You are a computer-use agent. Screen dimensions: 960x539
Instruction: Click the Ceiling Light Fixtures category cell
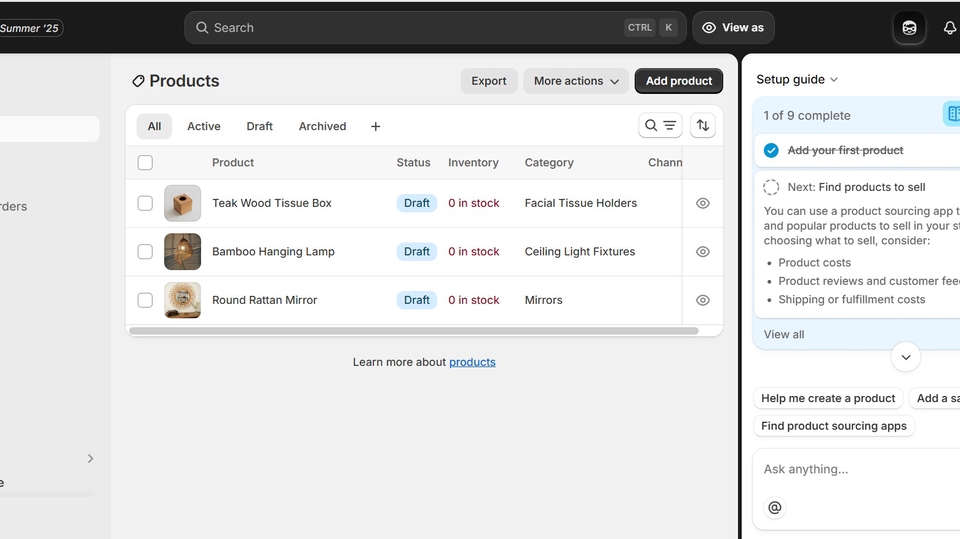(580, 252)
